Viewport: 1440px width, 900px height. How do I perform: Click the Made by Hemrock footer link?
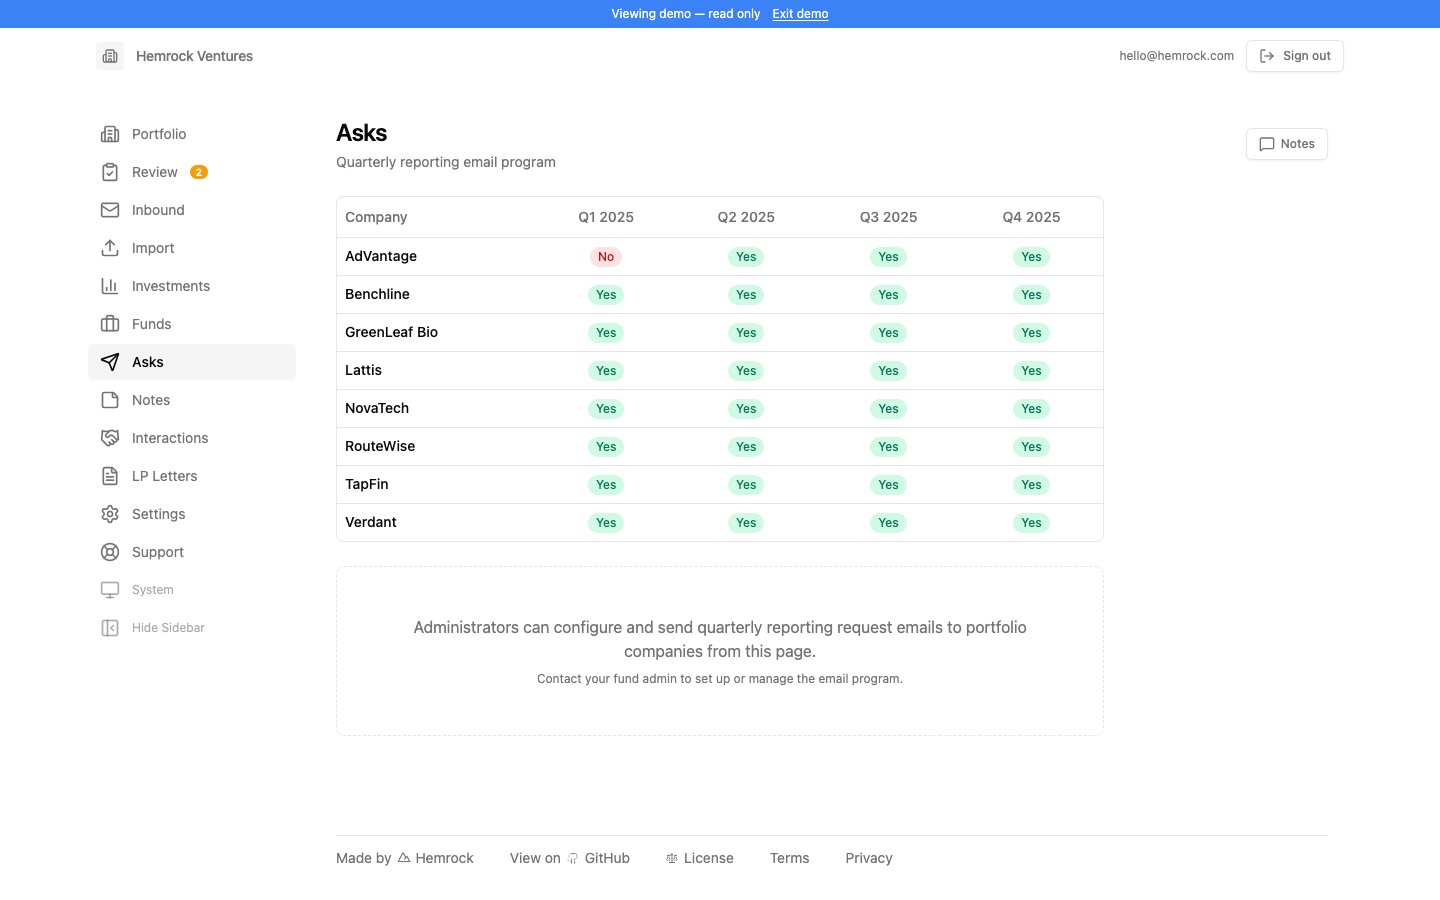(405, 858)
